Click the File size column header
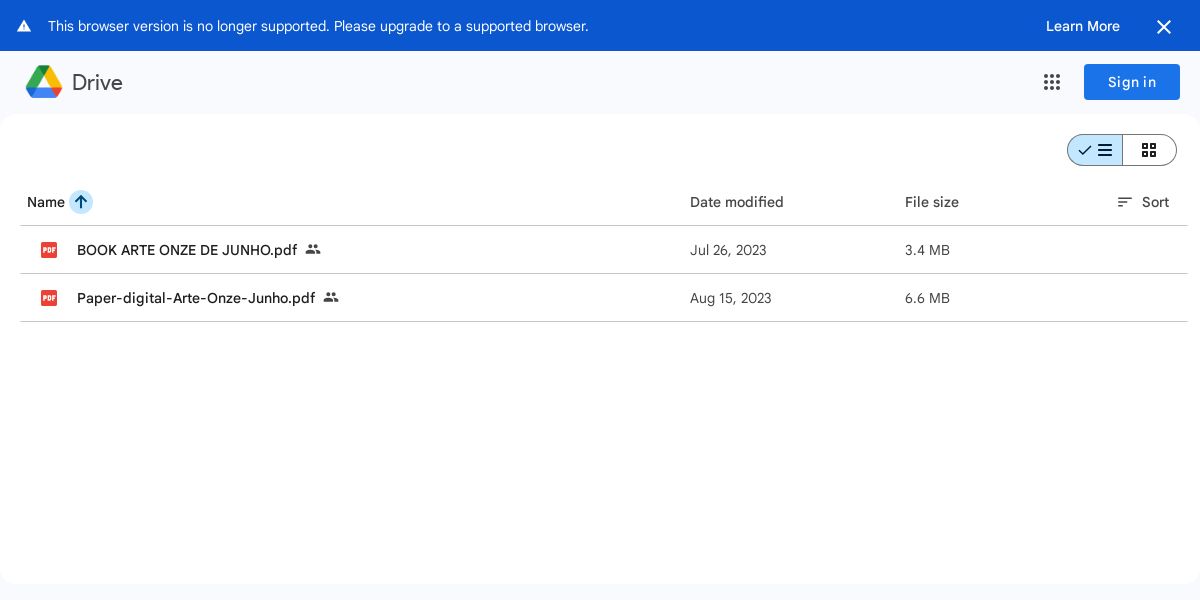 [x=931, y=202]
